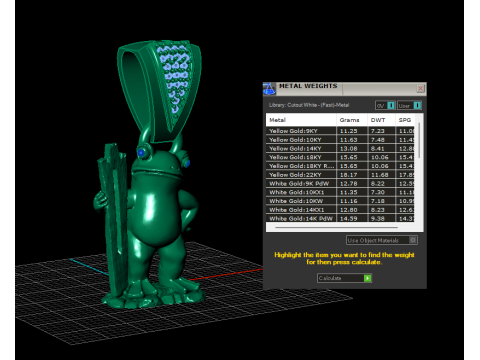Viewport: 480px width, 360px height.
Task: Select the Yellow Gold:14KY row
Action: pos(340,148)
